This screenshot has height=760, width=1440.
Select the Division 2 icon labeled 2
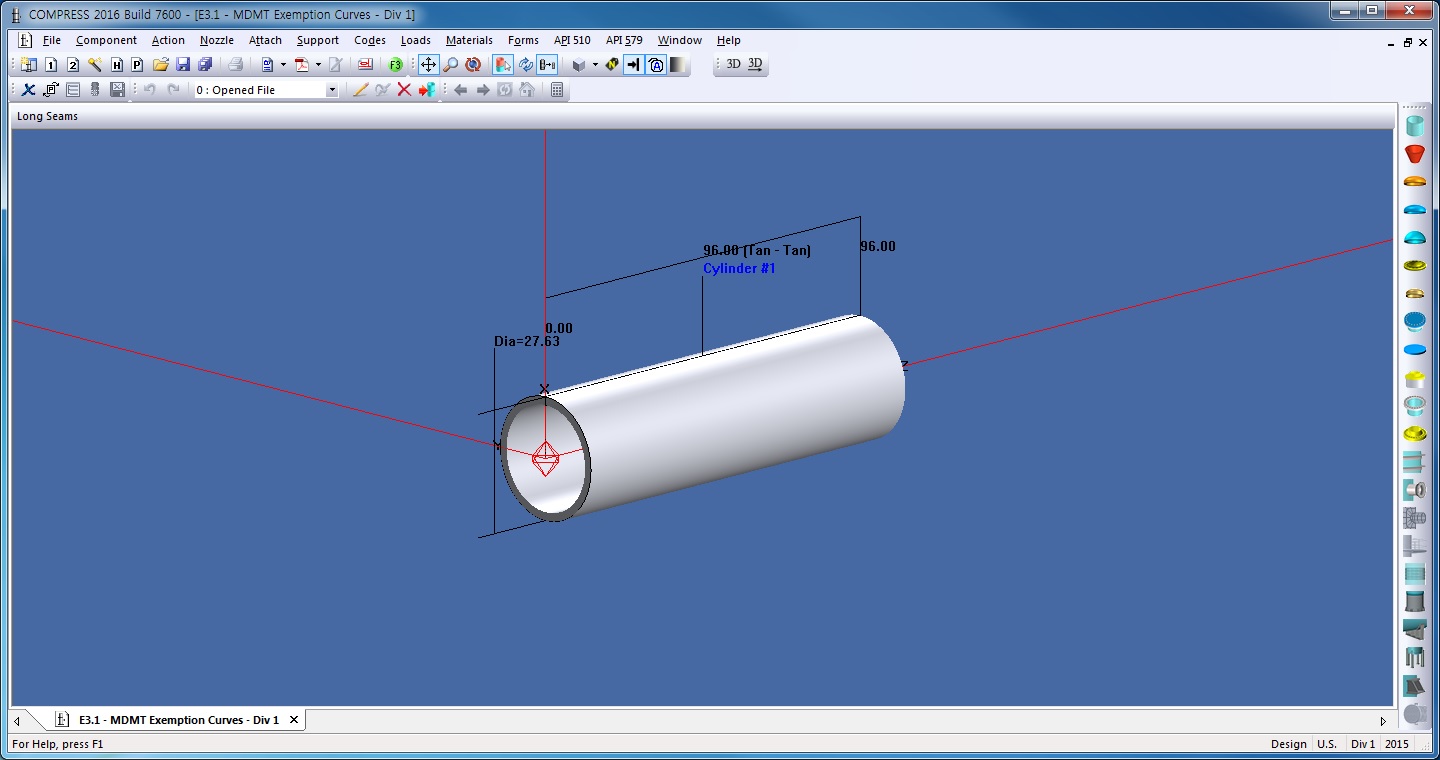(73, 65)
